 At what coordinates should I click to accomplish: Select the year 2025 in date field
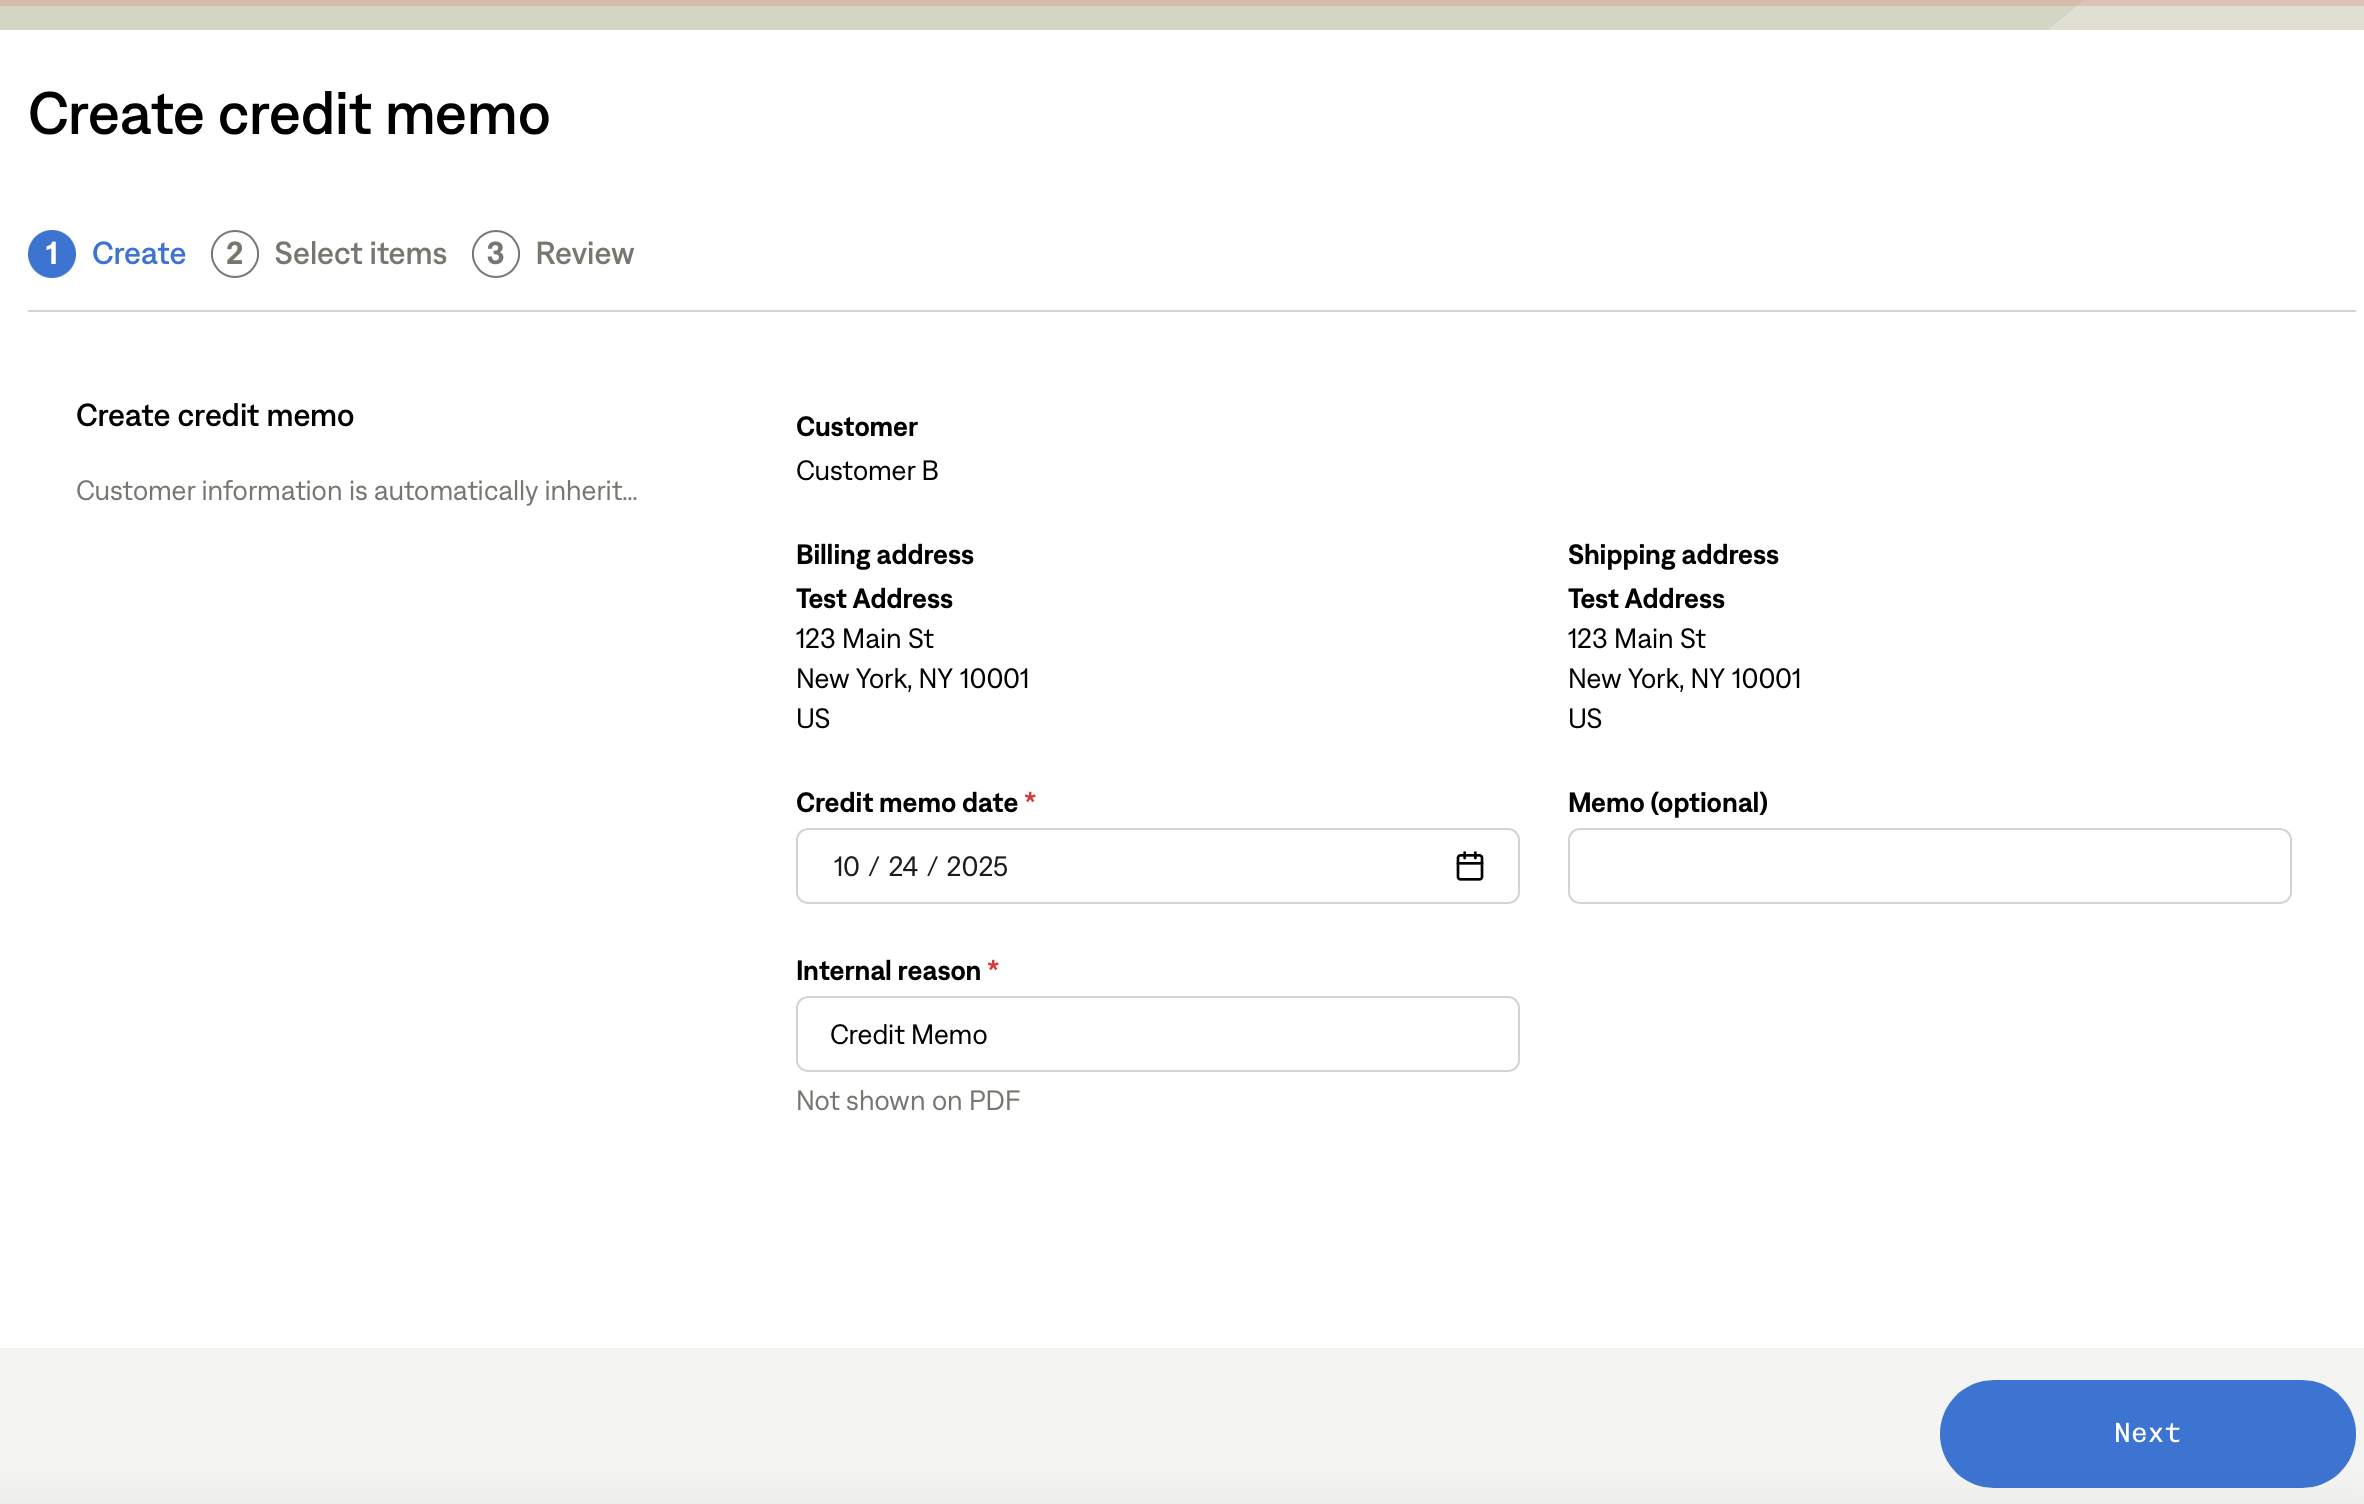pos(976,866)
